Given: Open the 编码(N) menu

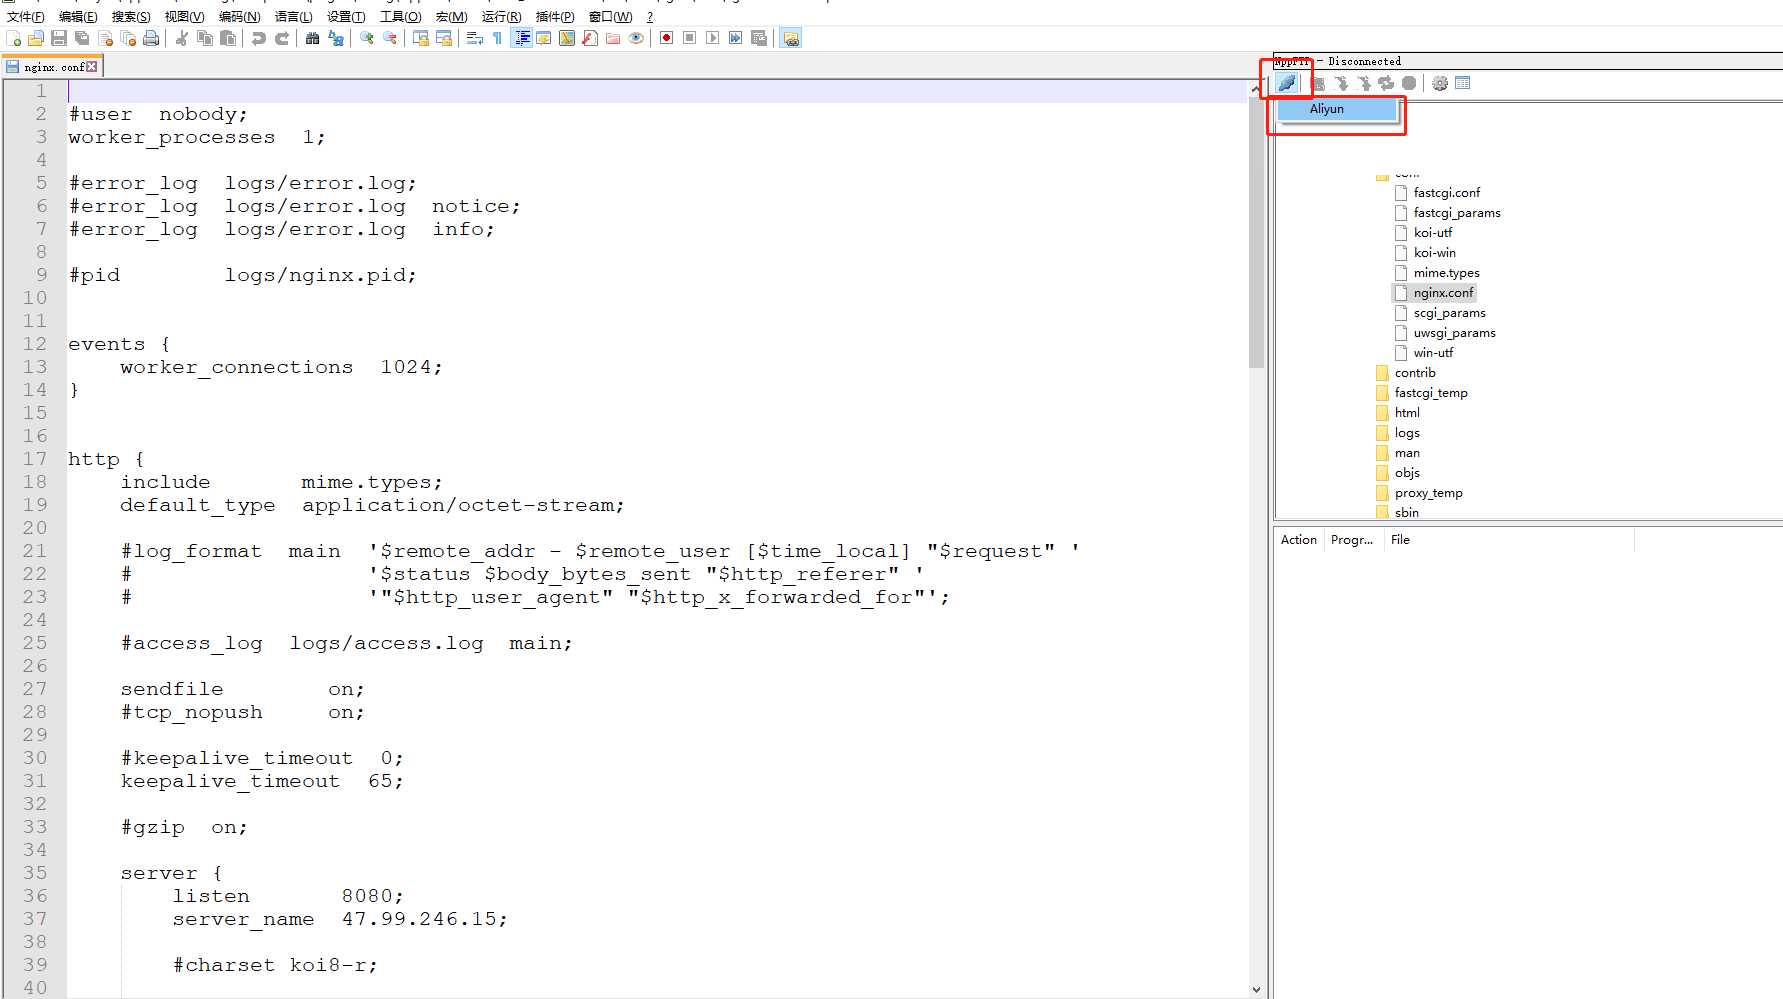Looking at the screenshot, I should 239,16.
